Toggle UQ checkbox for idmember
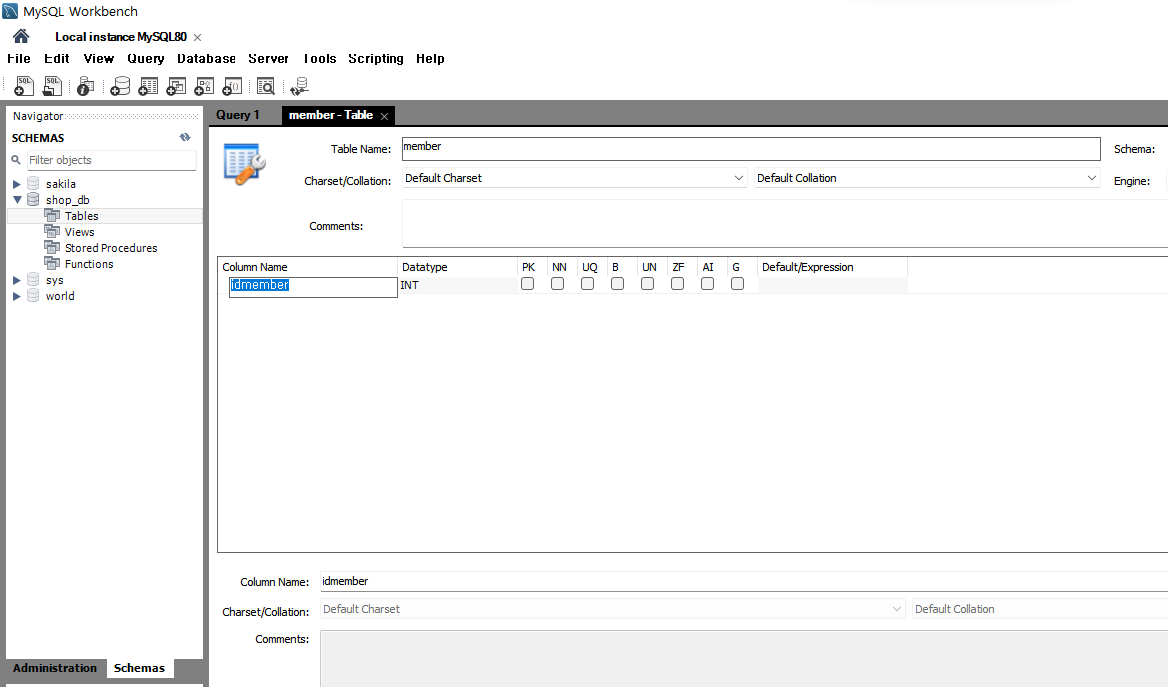Image resolution: width=1168 pixels, height=687 pixels. [x=588, y=284]
